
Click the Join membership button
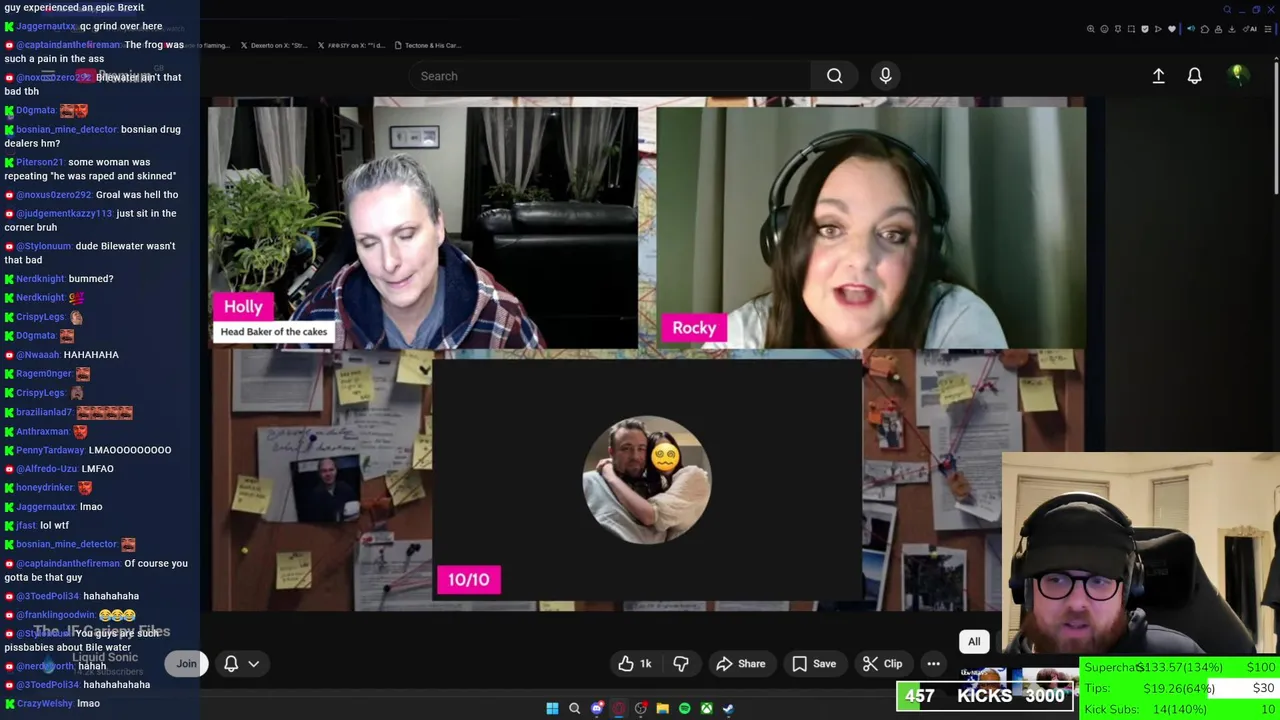[186, 664]
